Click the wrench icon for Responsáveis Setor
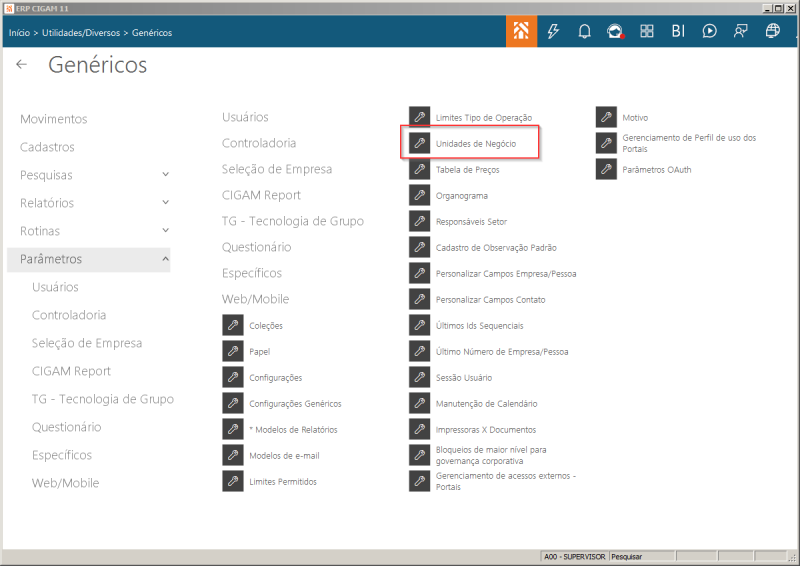The image size is (800, 566). [419, 222]
